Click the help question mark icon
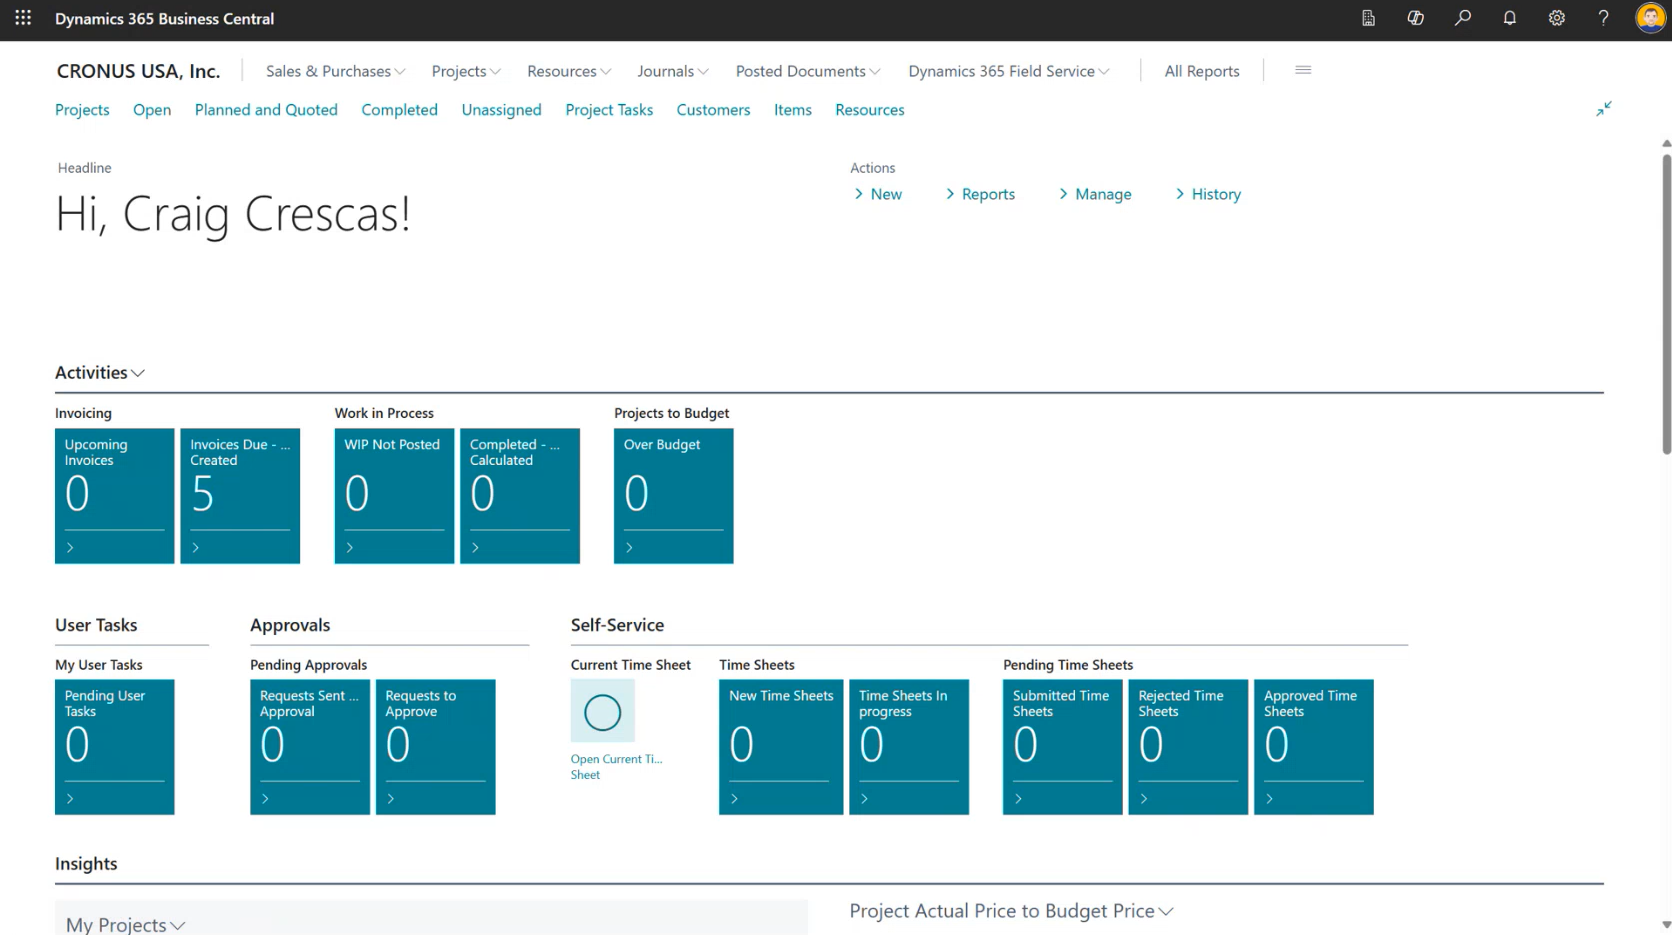1672x935 pixels. (x=1603, y=18)
